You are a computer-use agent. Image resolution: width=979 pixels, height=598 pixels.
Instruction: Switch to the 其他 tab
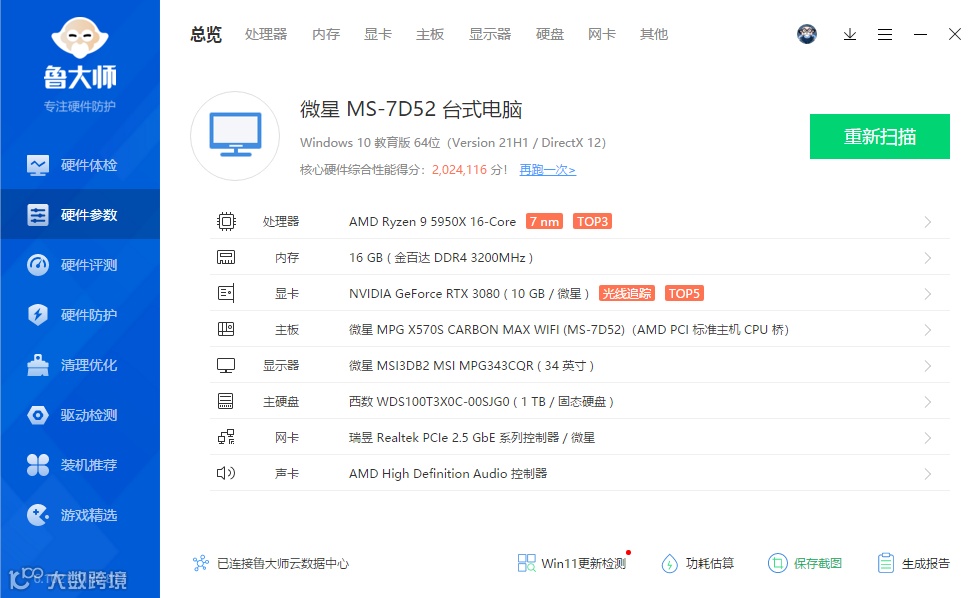click(654, 34)
